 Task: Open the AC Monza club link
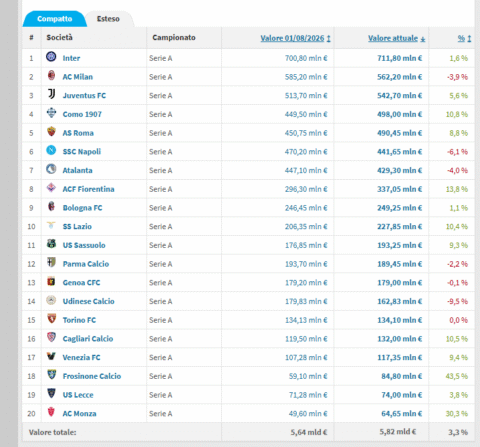pos(80,413)
